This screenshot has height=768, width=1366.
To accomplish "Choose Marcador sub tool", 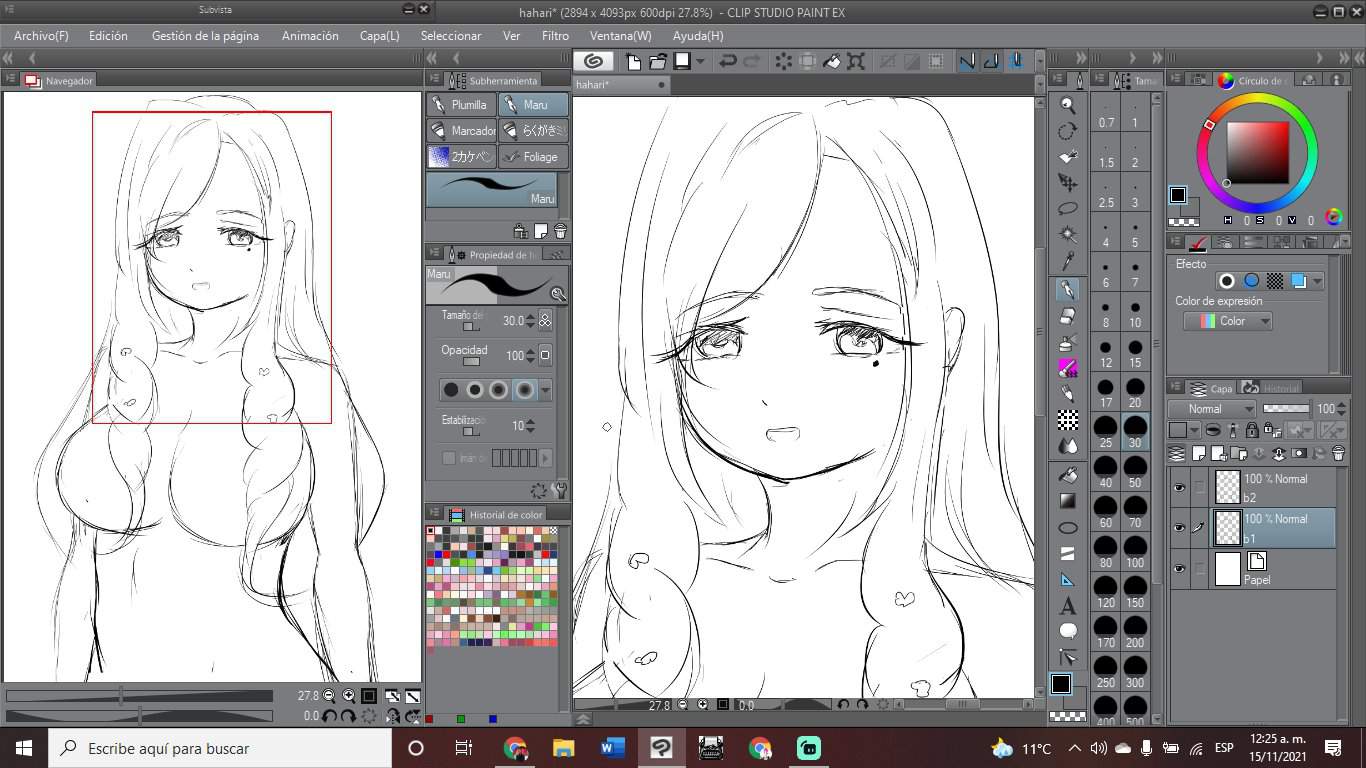I will (461, 130).
